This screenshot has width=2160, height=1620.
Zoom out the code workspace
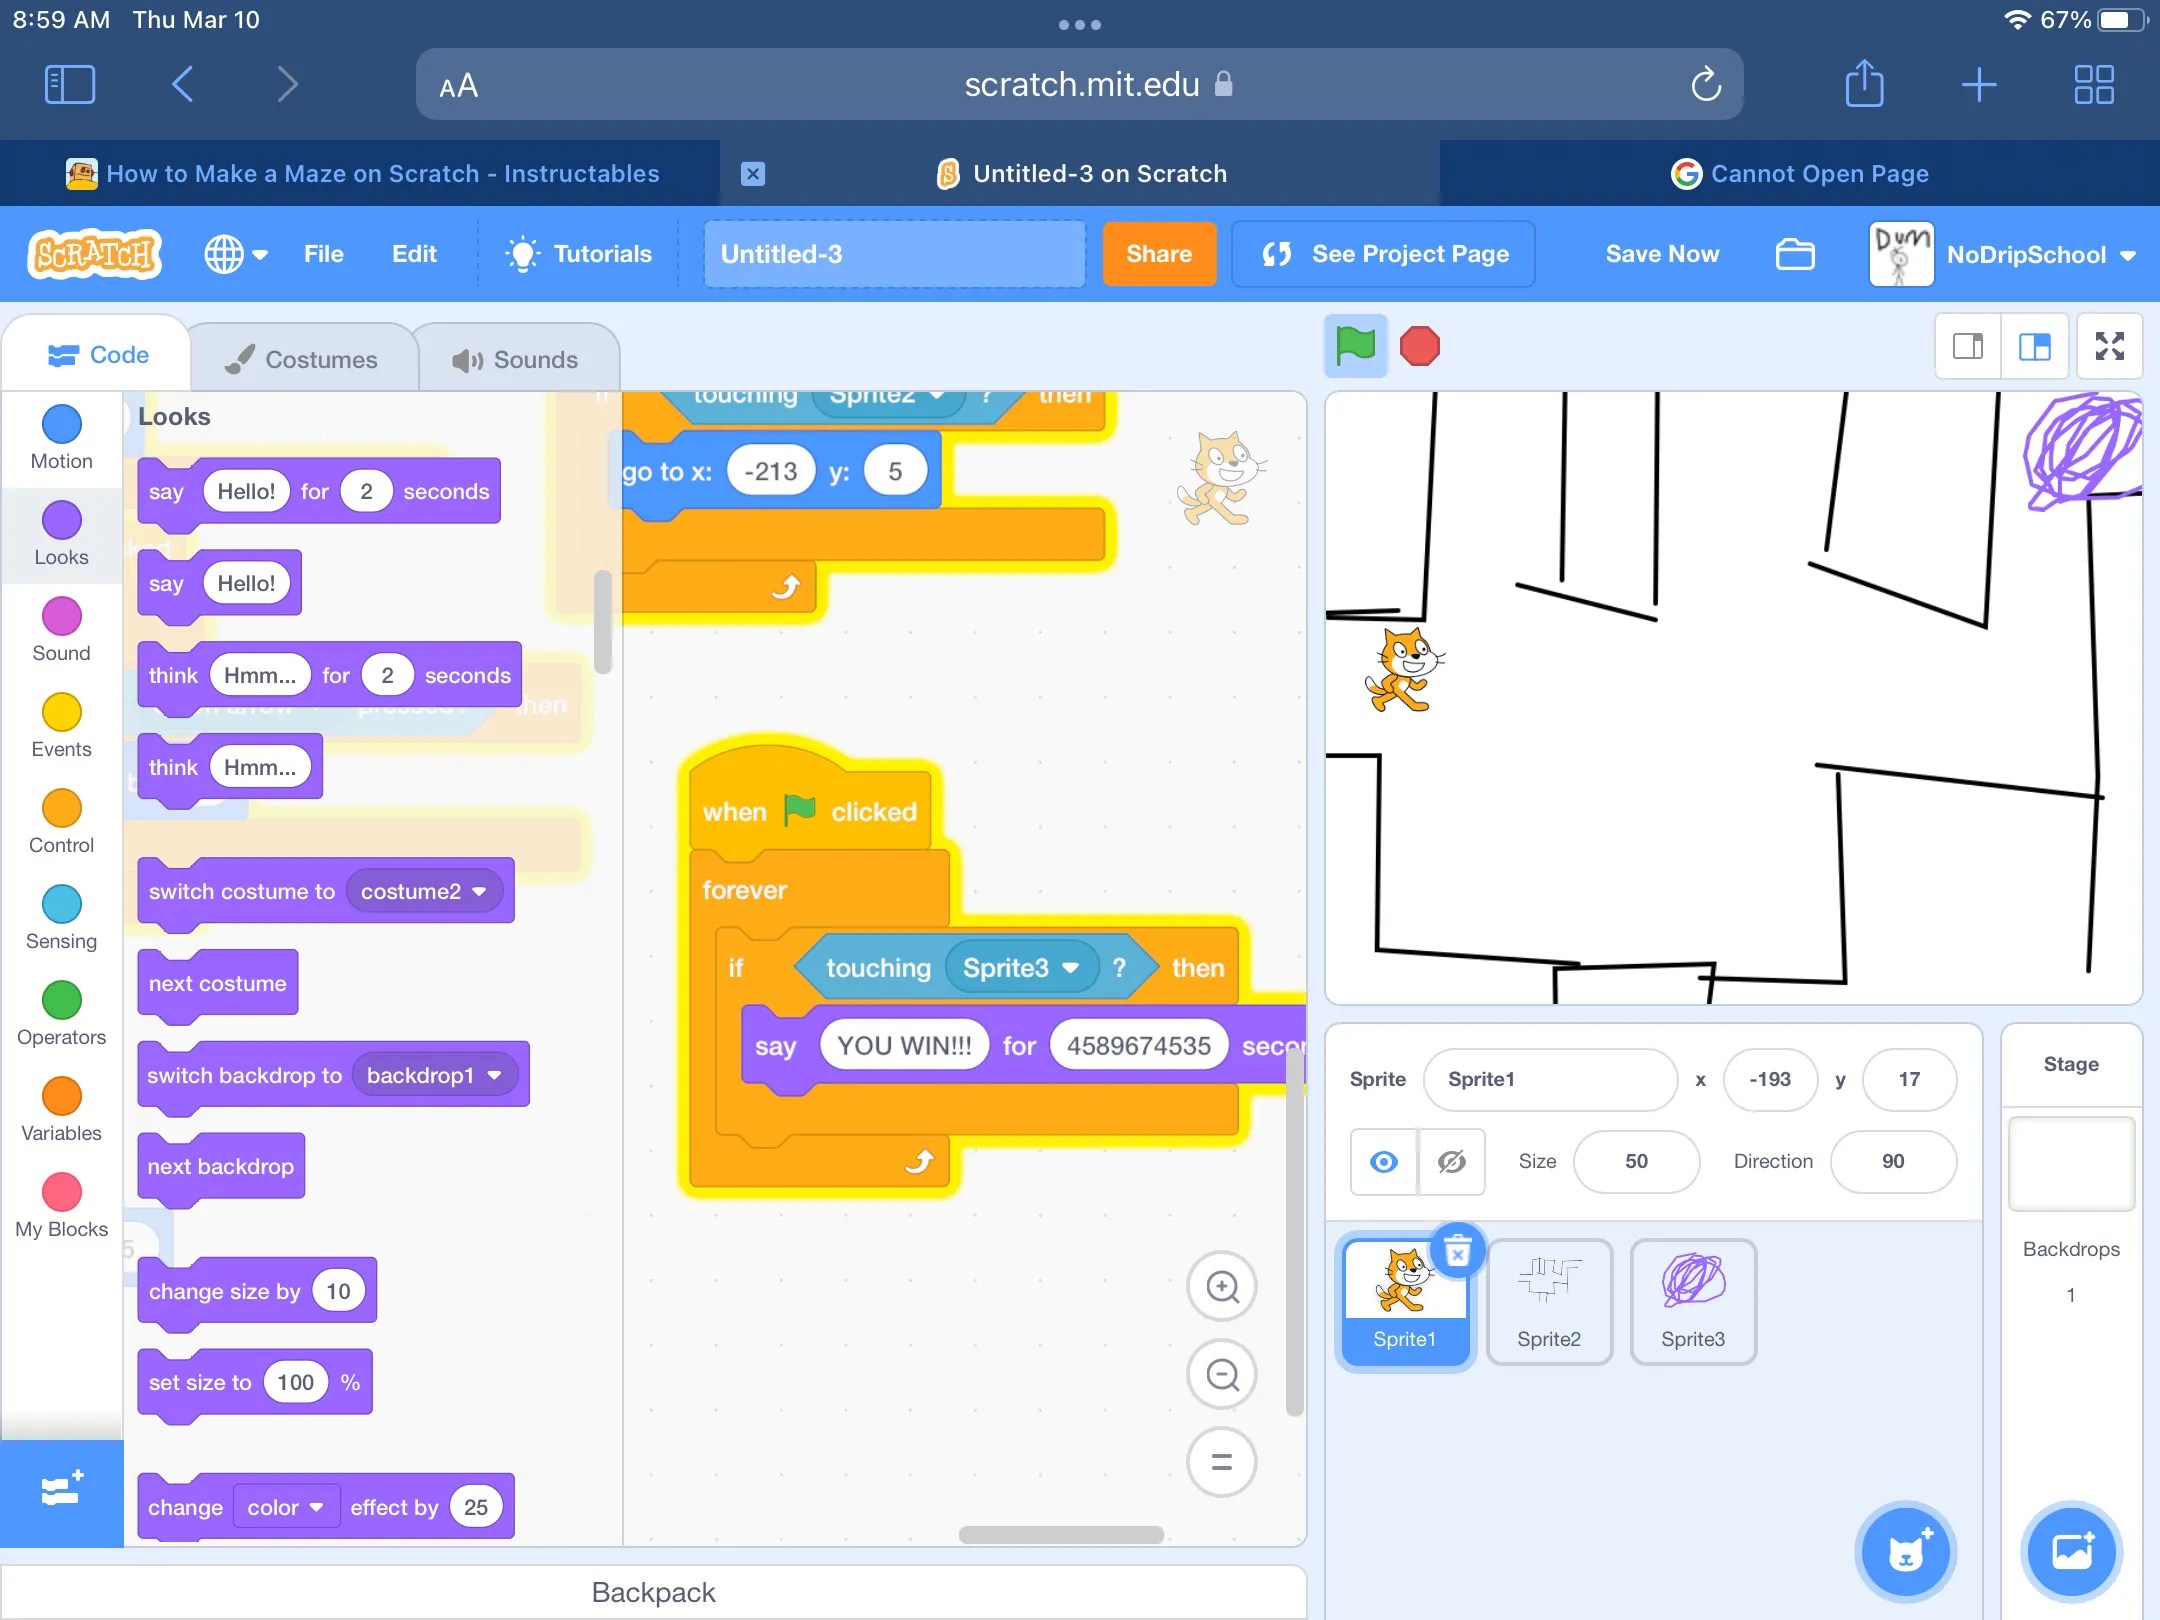click(x=1222, y=1375)
